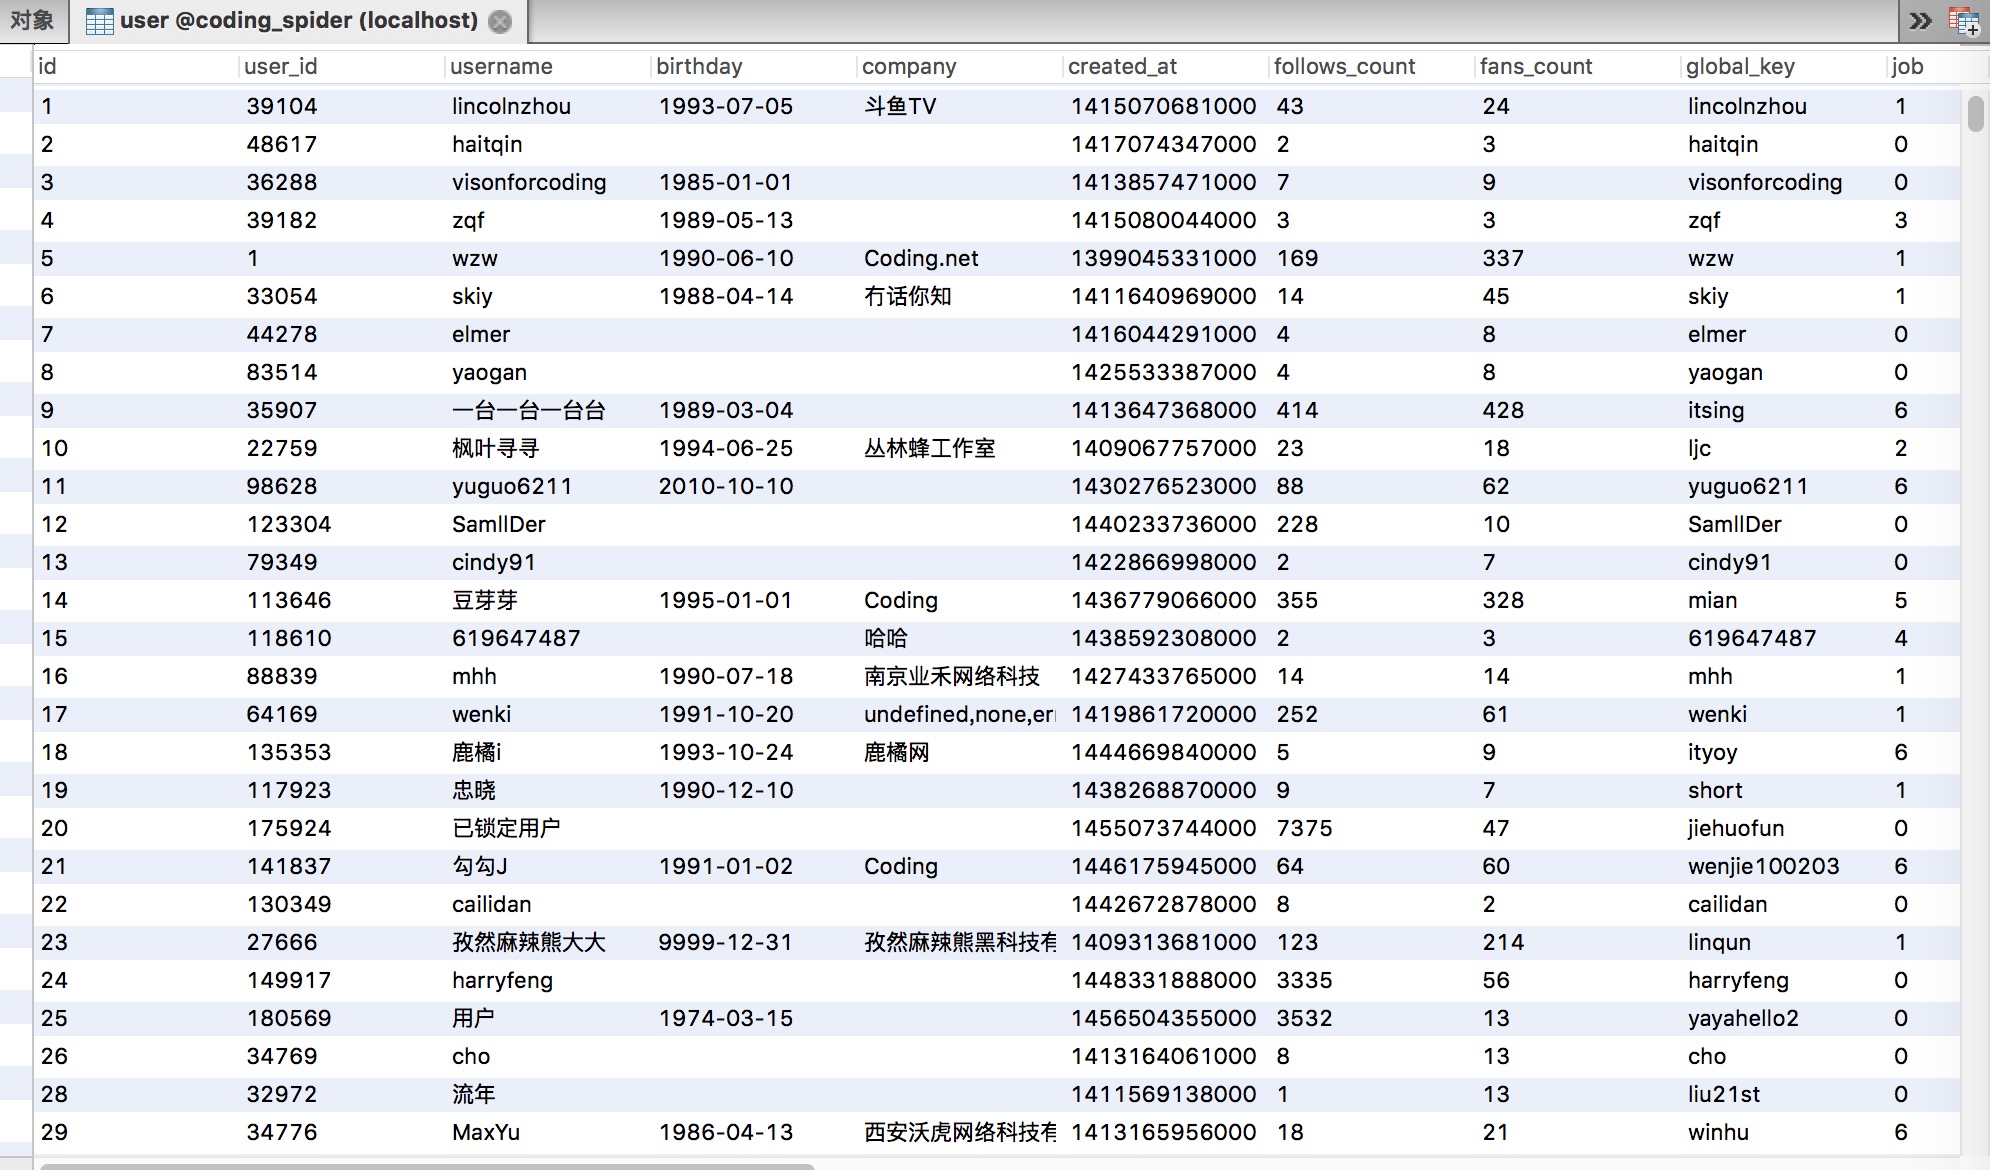
Task: Expand hidden tabs with the double-chevron
Action: click(1920, 21)
